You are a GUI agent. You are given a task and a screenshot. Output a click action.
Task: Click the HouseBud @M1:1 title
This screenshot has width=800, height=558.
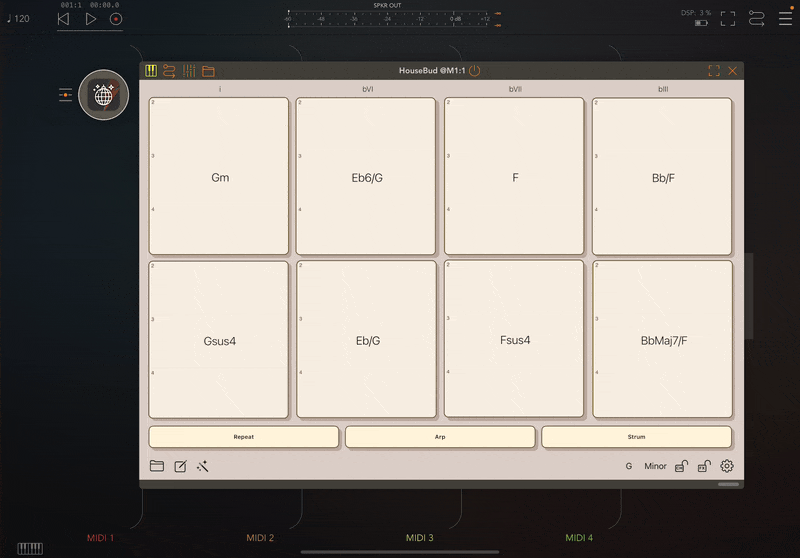432,71
